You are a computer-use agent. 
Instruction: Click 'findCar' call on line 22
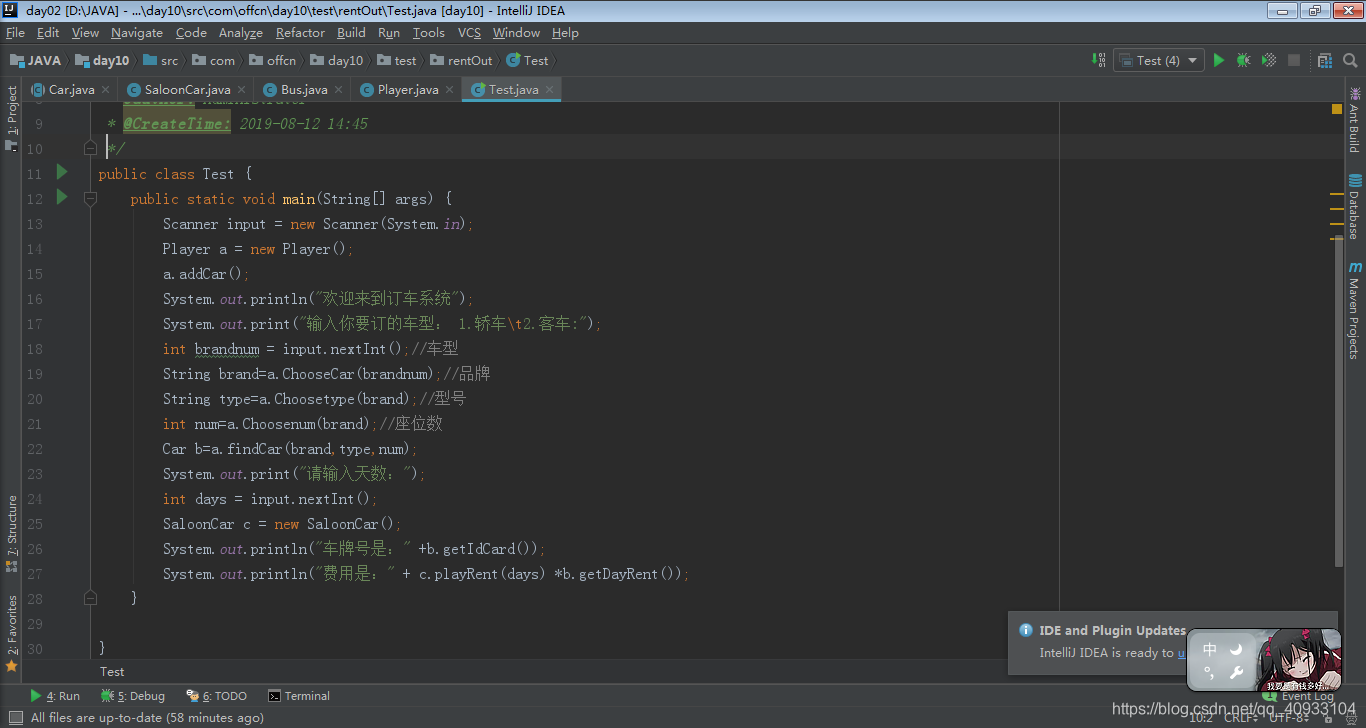point(255,449)
